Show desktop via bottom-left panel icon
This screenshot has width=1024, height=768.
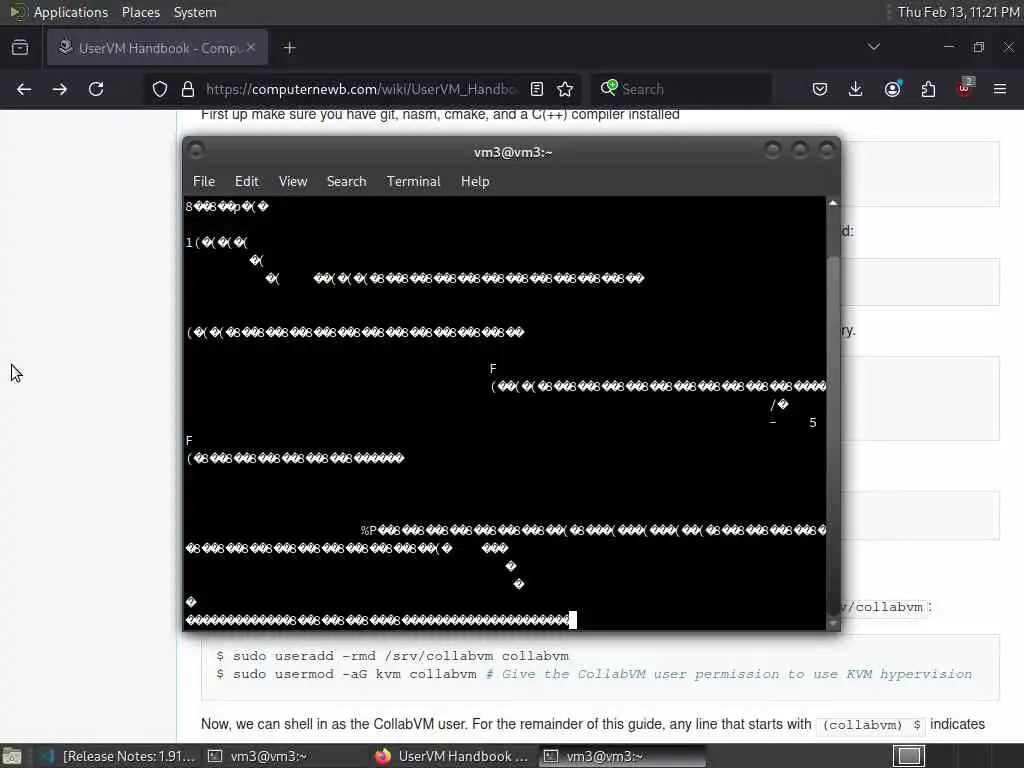[13, 756]
